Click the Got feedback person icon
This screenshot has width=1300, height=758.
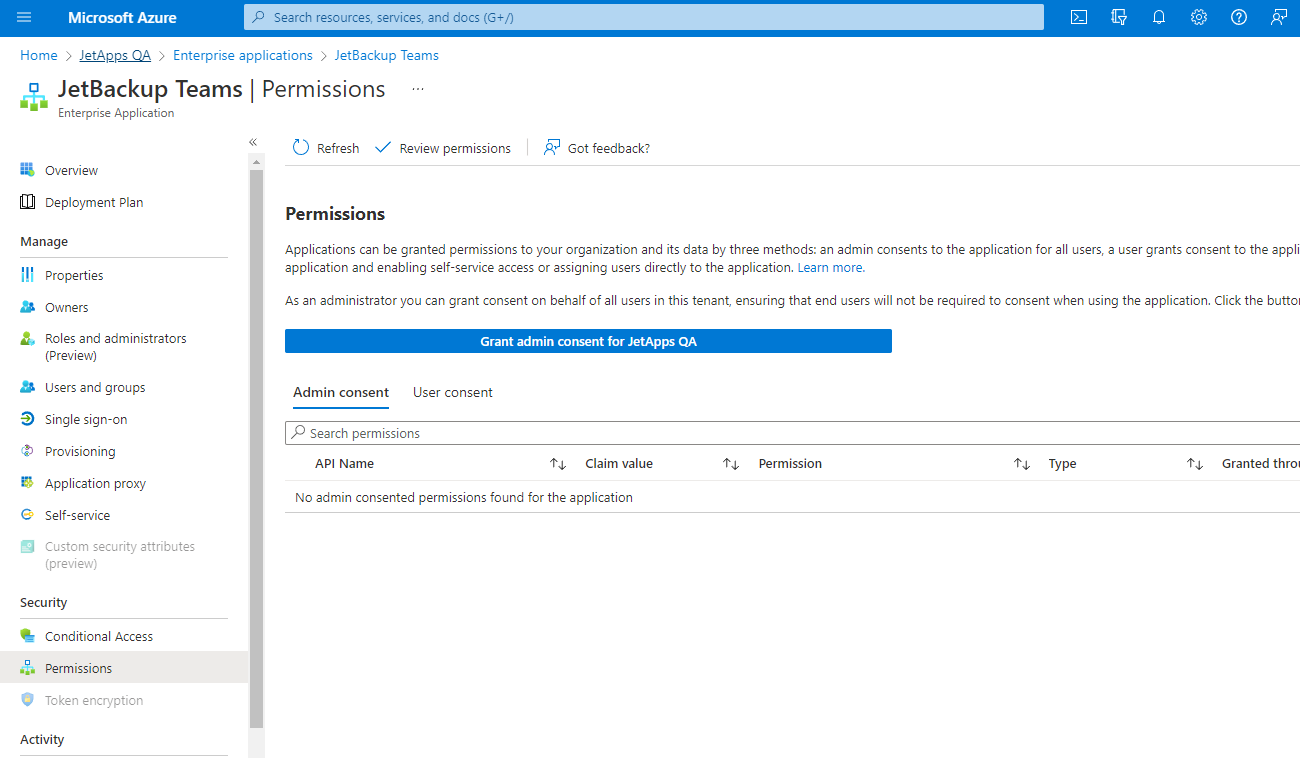552,148
